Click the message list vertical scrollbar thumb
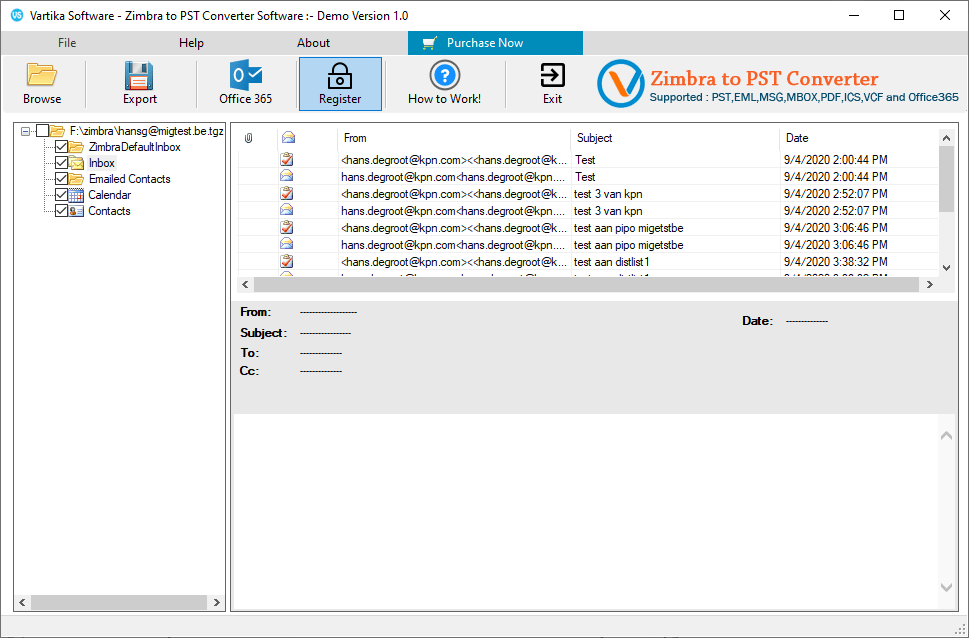 click(946, 179)
